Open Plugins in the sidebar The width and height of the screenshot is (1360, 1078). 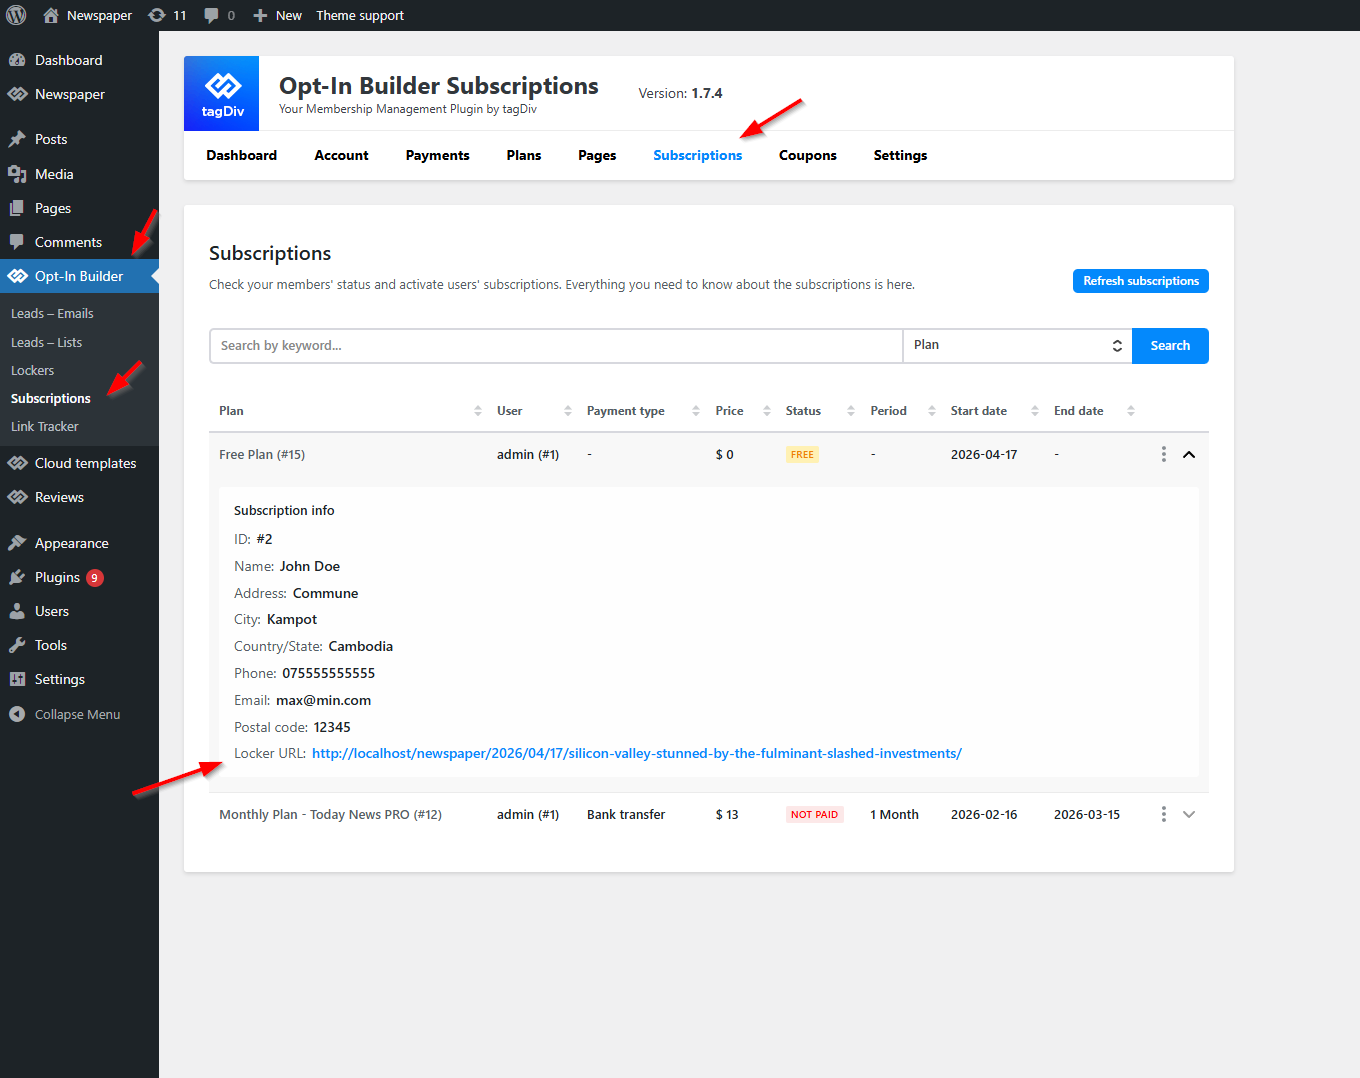[57, 577]
